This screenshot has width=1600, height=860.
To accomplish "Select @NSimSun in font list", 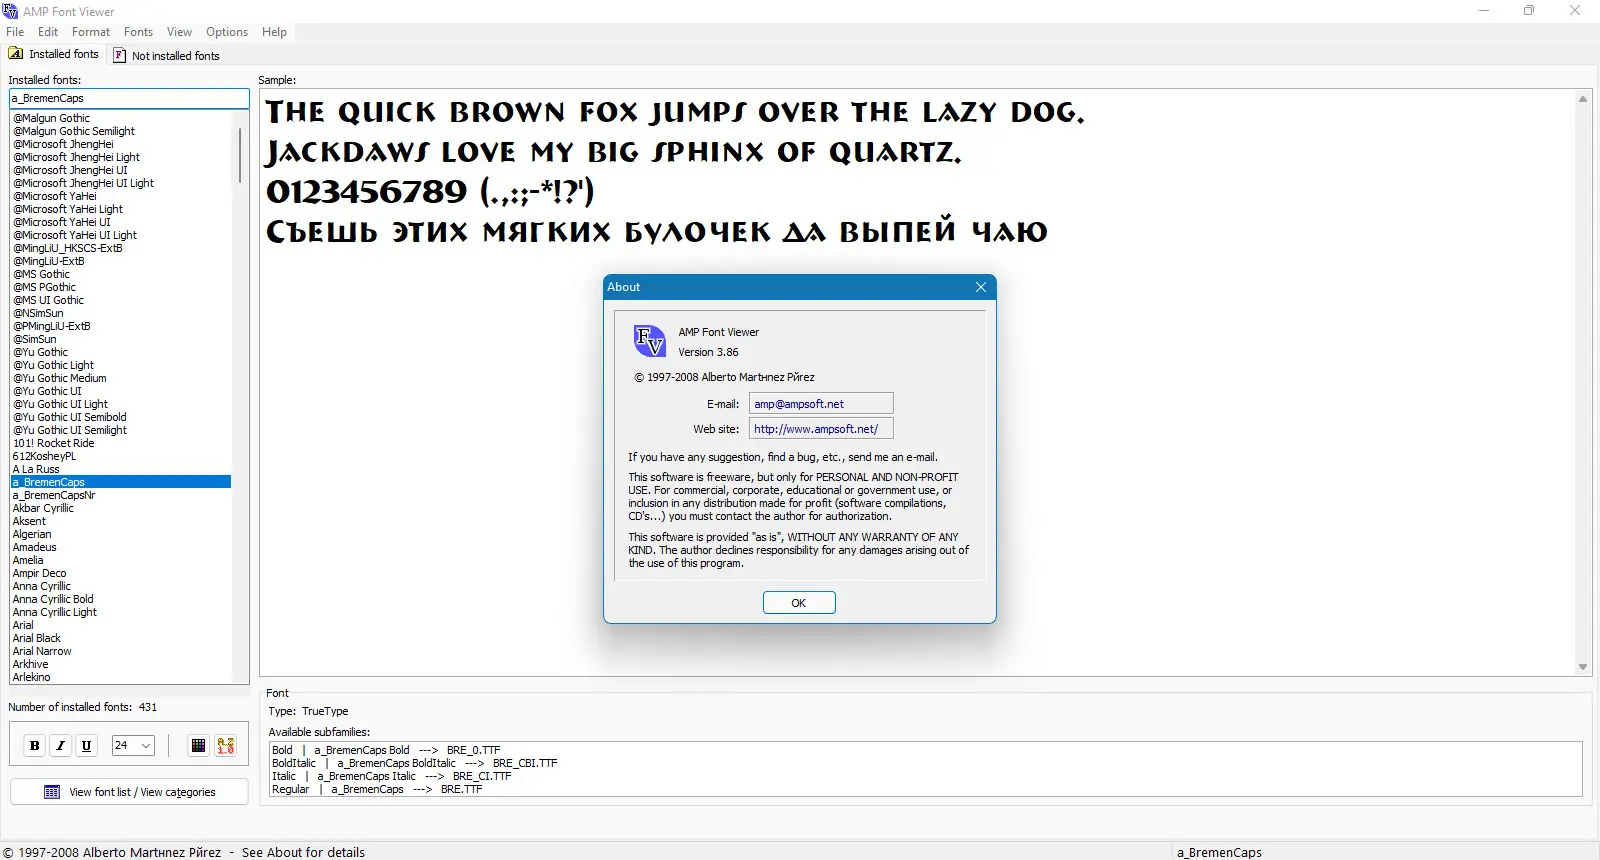I will (x=121, y=313).
